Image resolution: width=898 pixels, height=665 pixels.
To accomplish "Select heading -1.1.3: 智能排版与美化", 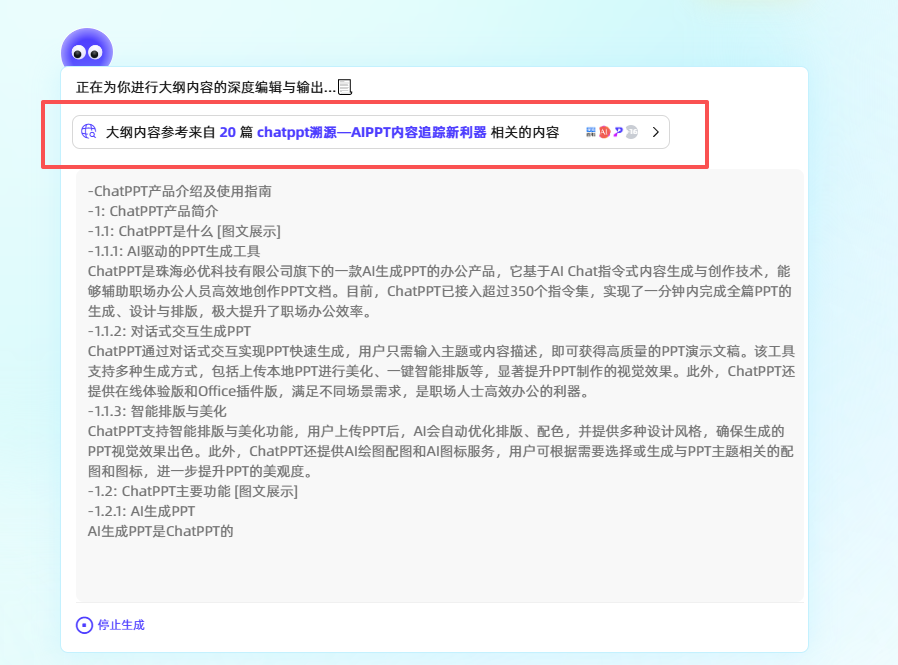I will (x=157, y=411).
